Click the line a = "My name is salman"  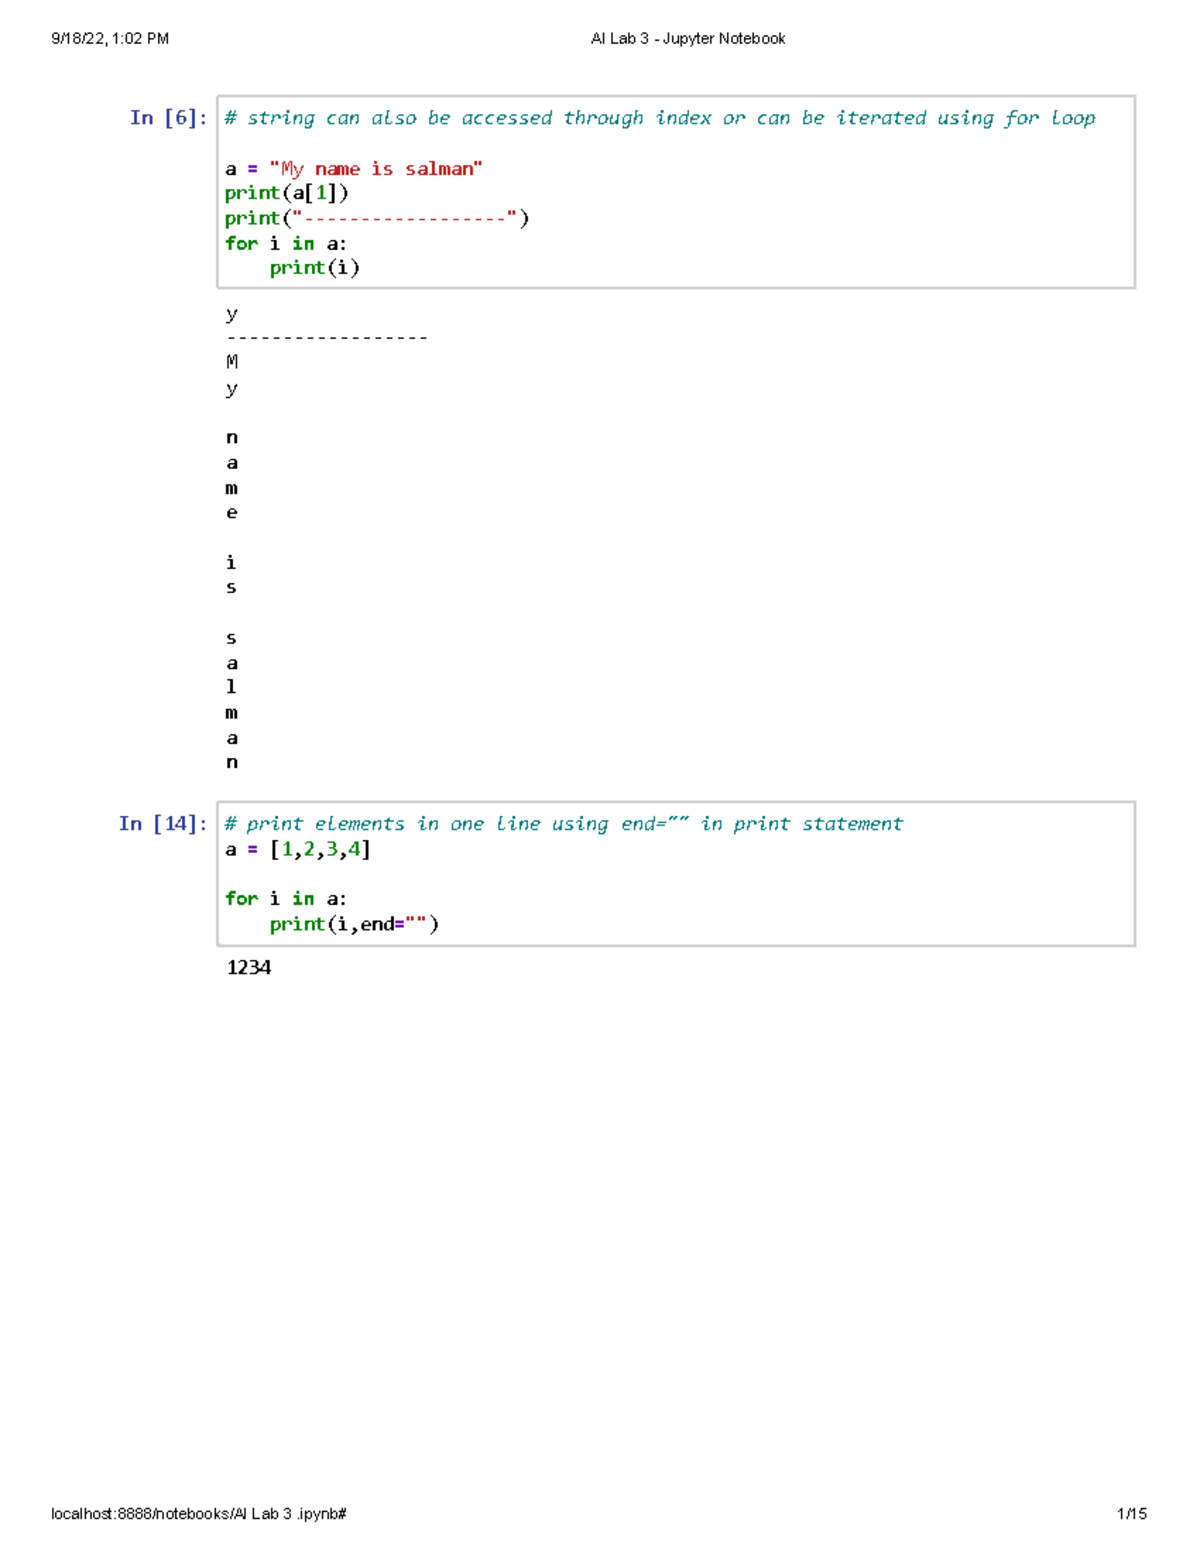[354, 169]
